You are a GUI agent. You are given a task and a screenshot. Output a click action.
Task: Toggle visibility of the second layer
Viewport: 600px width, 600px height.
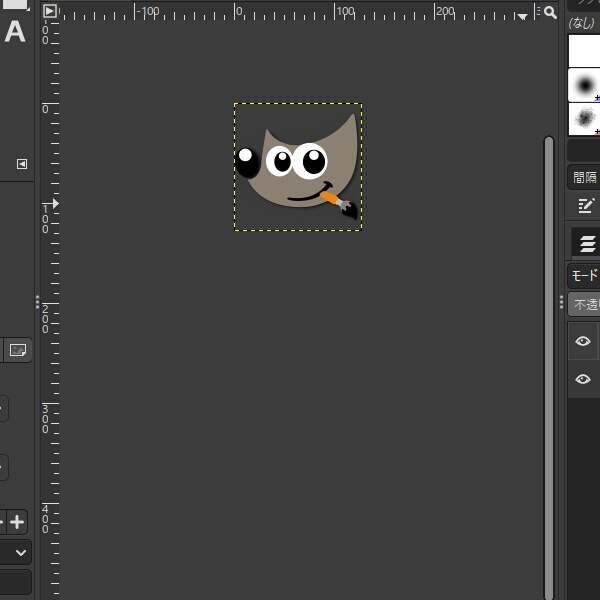(583, 379)
